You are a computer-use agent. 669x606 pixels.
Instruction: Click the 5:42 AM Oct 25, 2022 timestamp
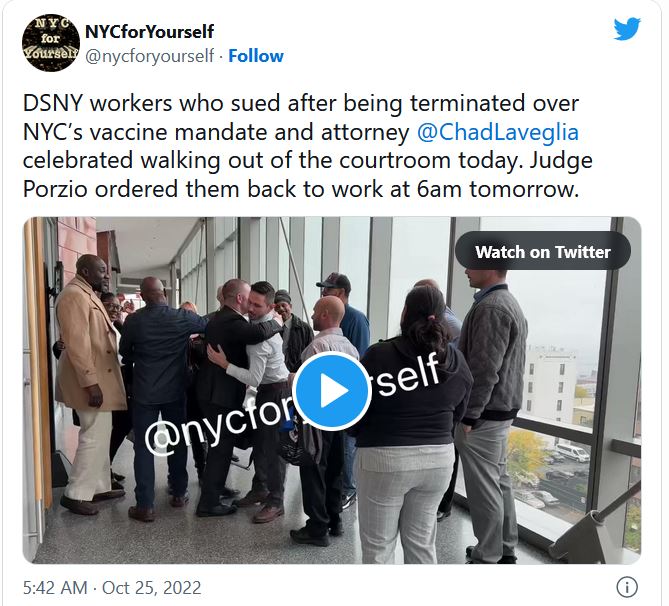112,588
